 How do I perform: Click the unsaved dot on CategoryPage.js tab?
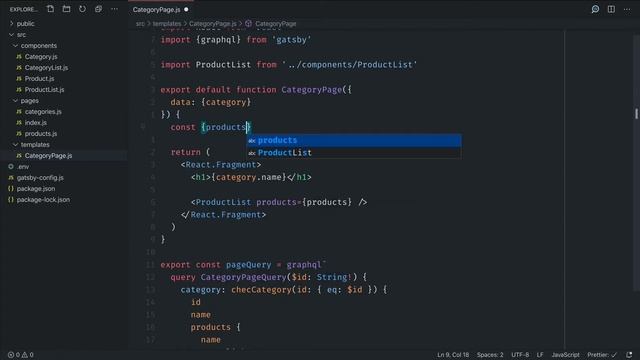coord(186,9)
